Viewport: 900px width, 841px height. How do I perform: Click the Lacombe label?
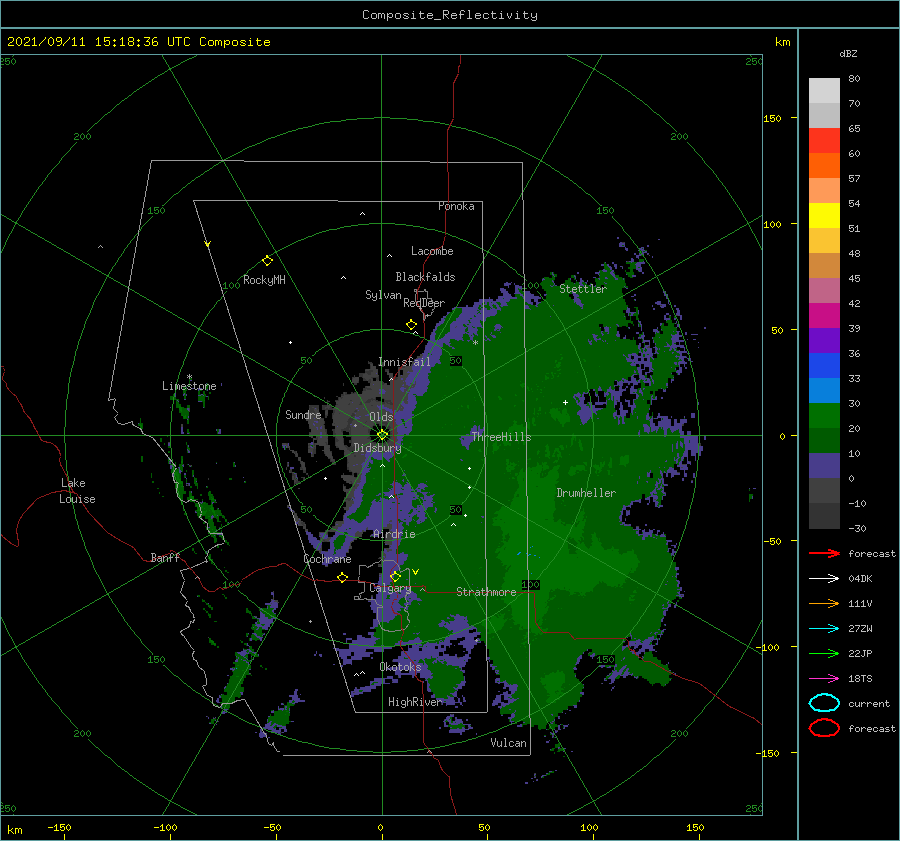click(x=432, y=251)
